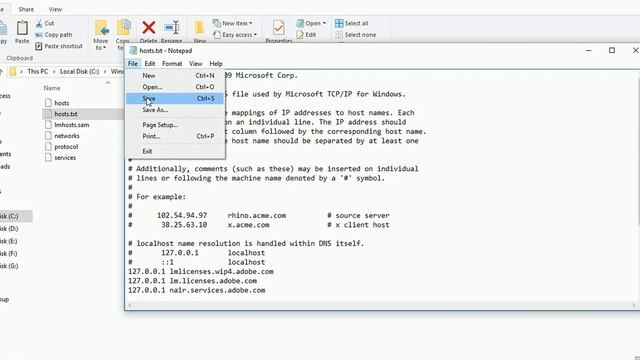Open the Move to dropdown arrow

pyautogui.click(x=104, y=48)
